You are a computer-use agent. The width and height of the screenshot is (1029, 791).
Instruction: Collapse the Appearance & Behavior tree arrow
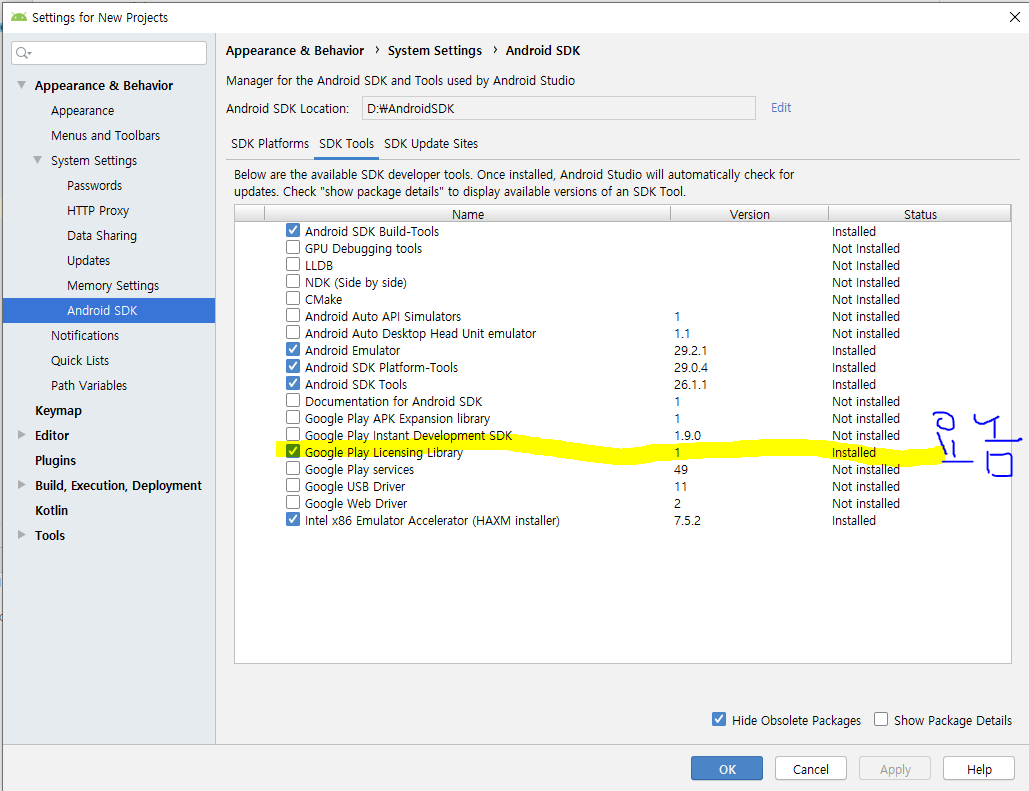(x=22, y=85)
